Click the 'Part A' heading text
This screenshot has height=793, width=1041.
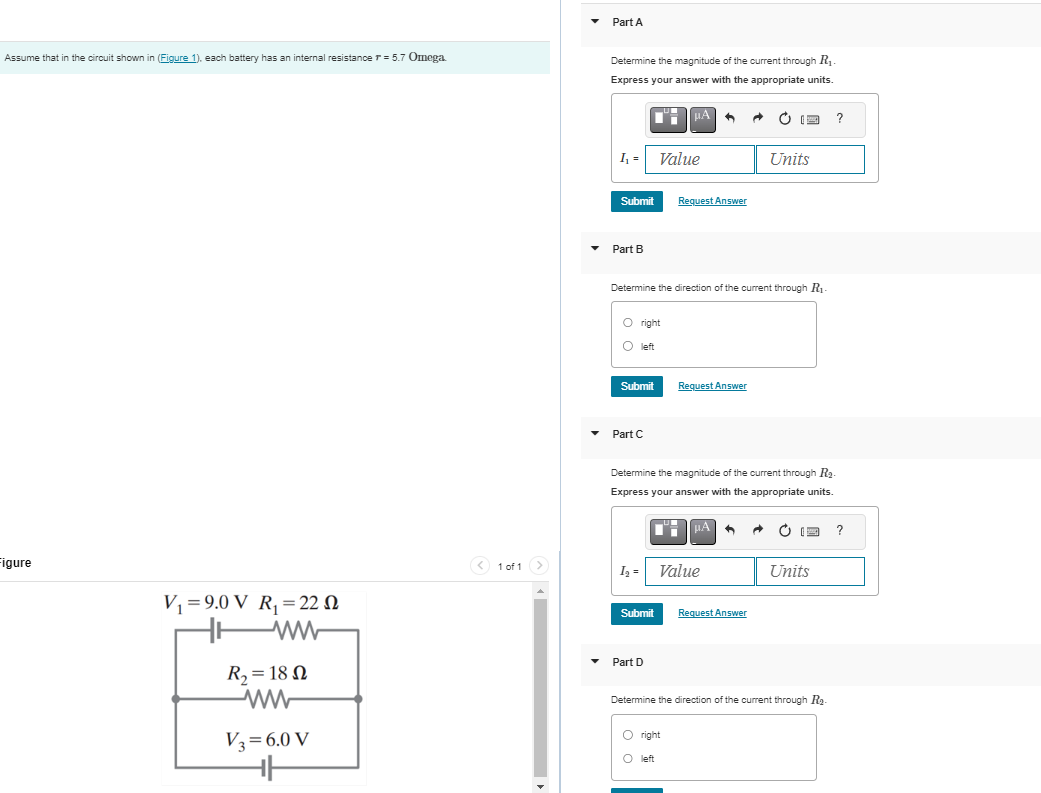click(x=627, y=22)
